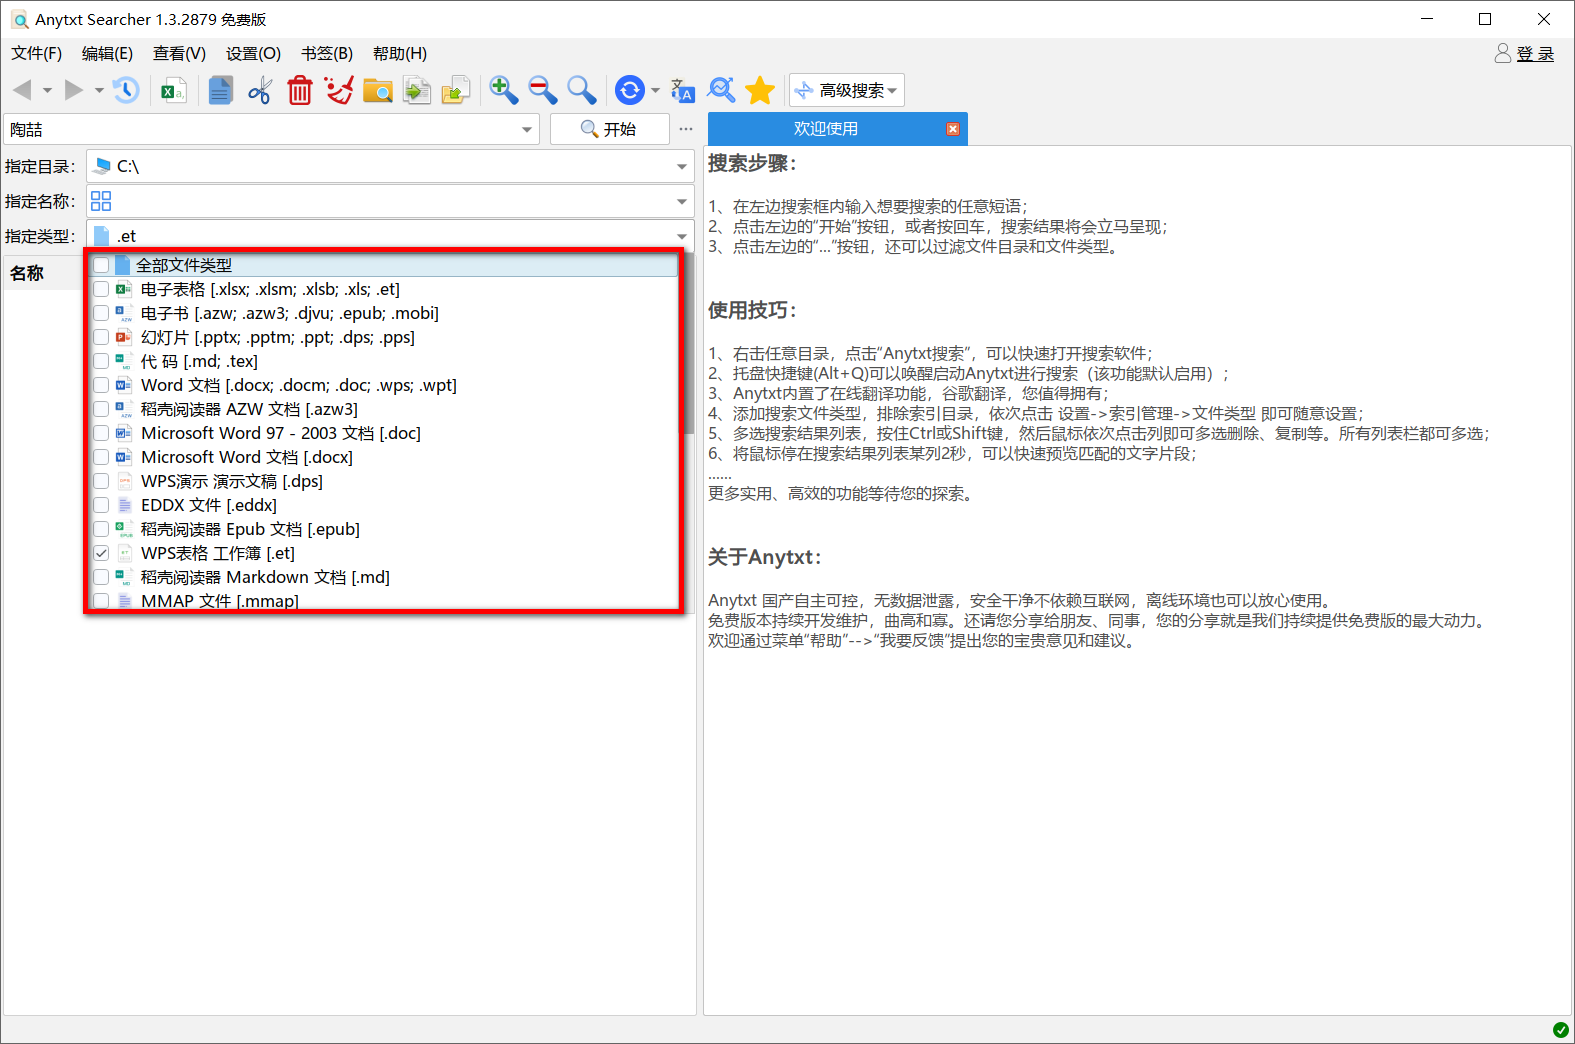
Task: Check the 代码 [.md; .tex] checkbox
Action: coord(101,361)
